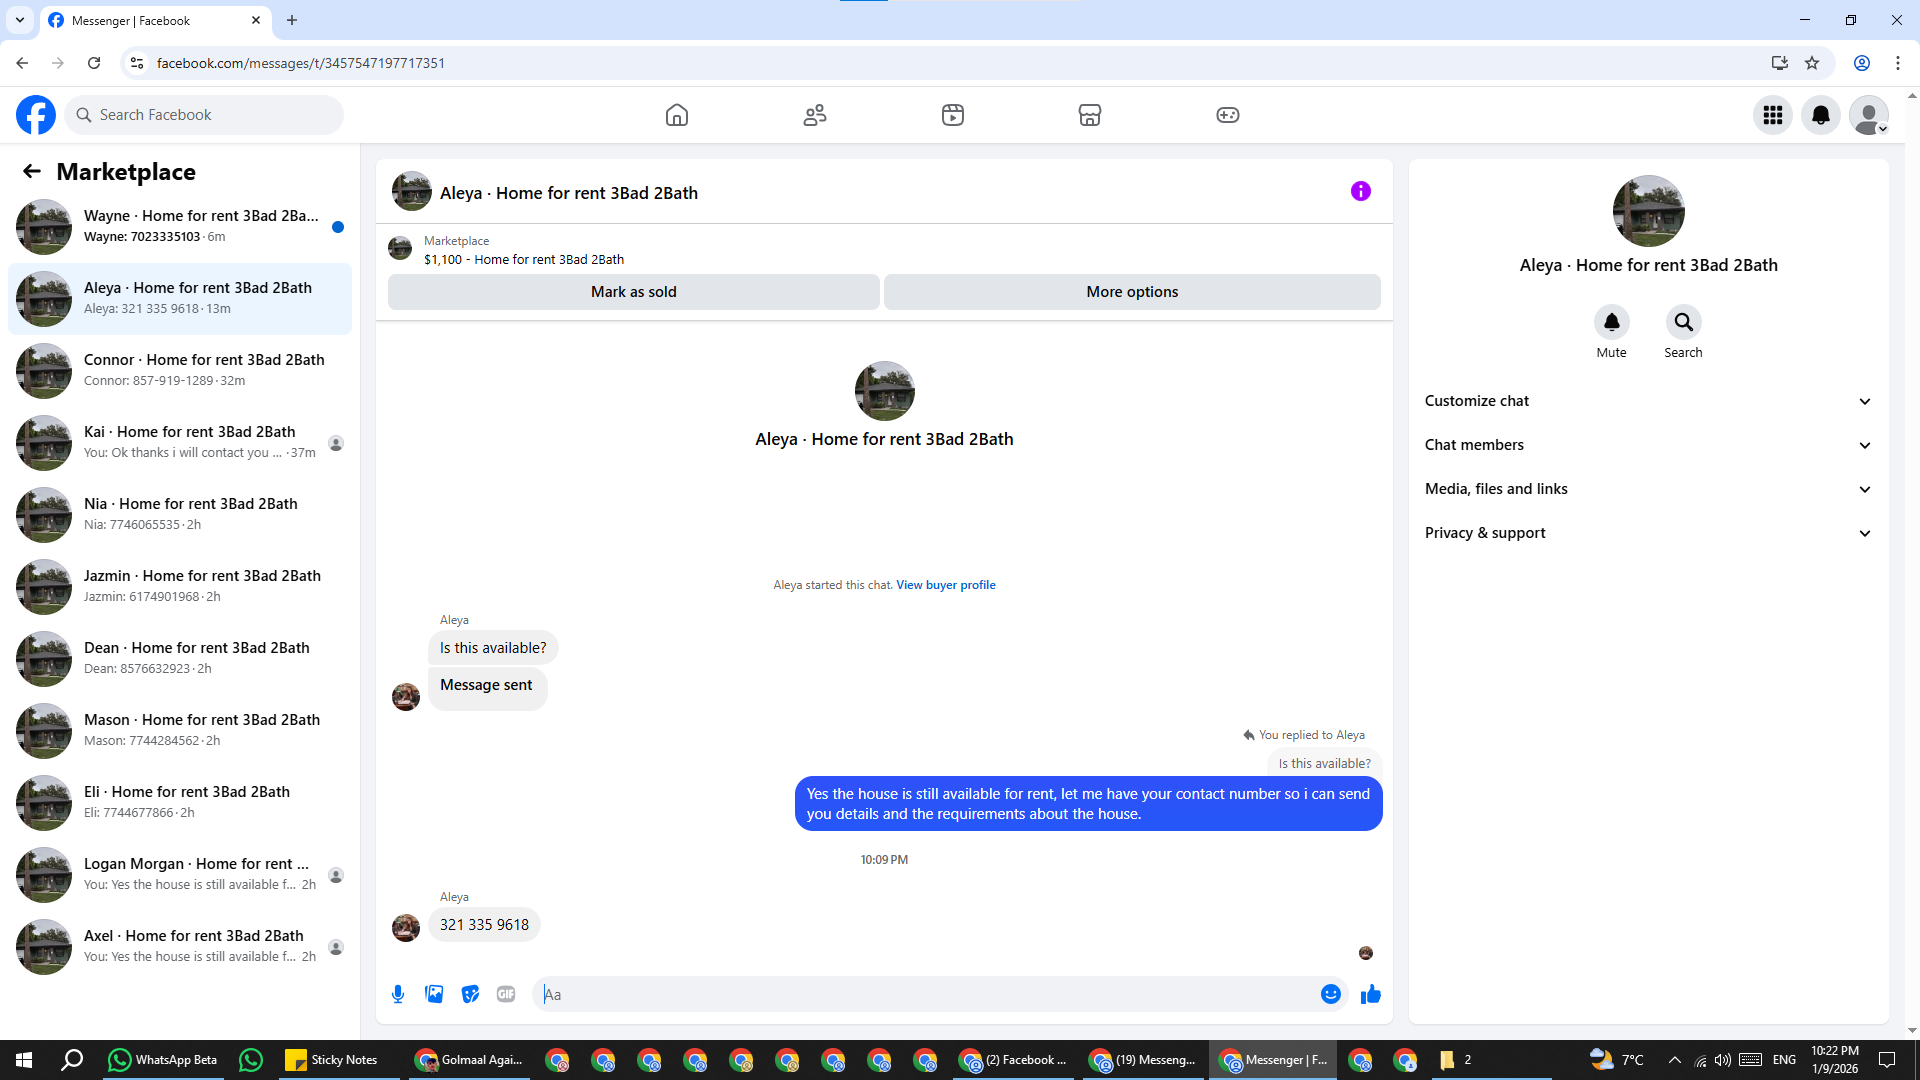Send a thumbs-up like

(x=1370, y=994)
